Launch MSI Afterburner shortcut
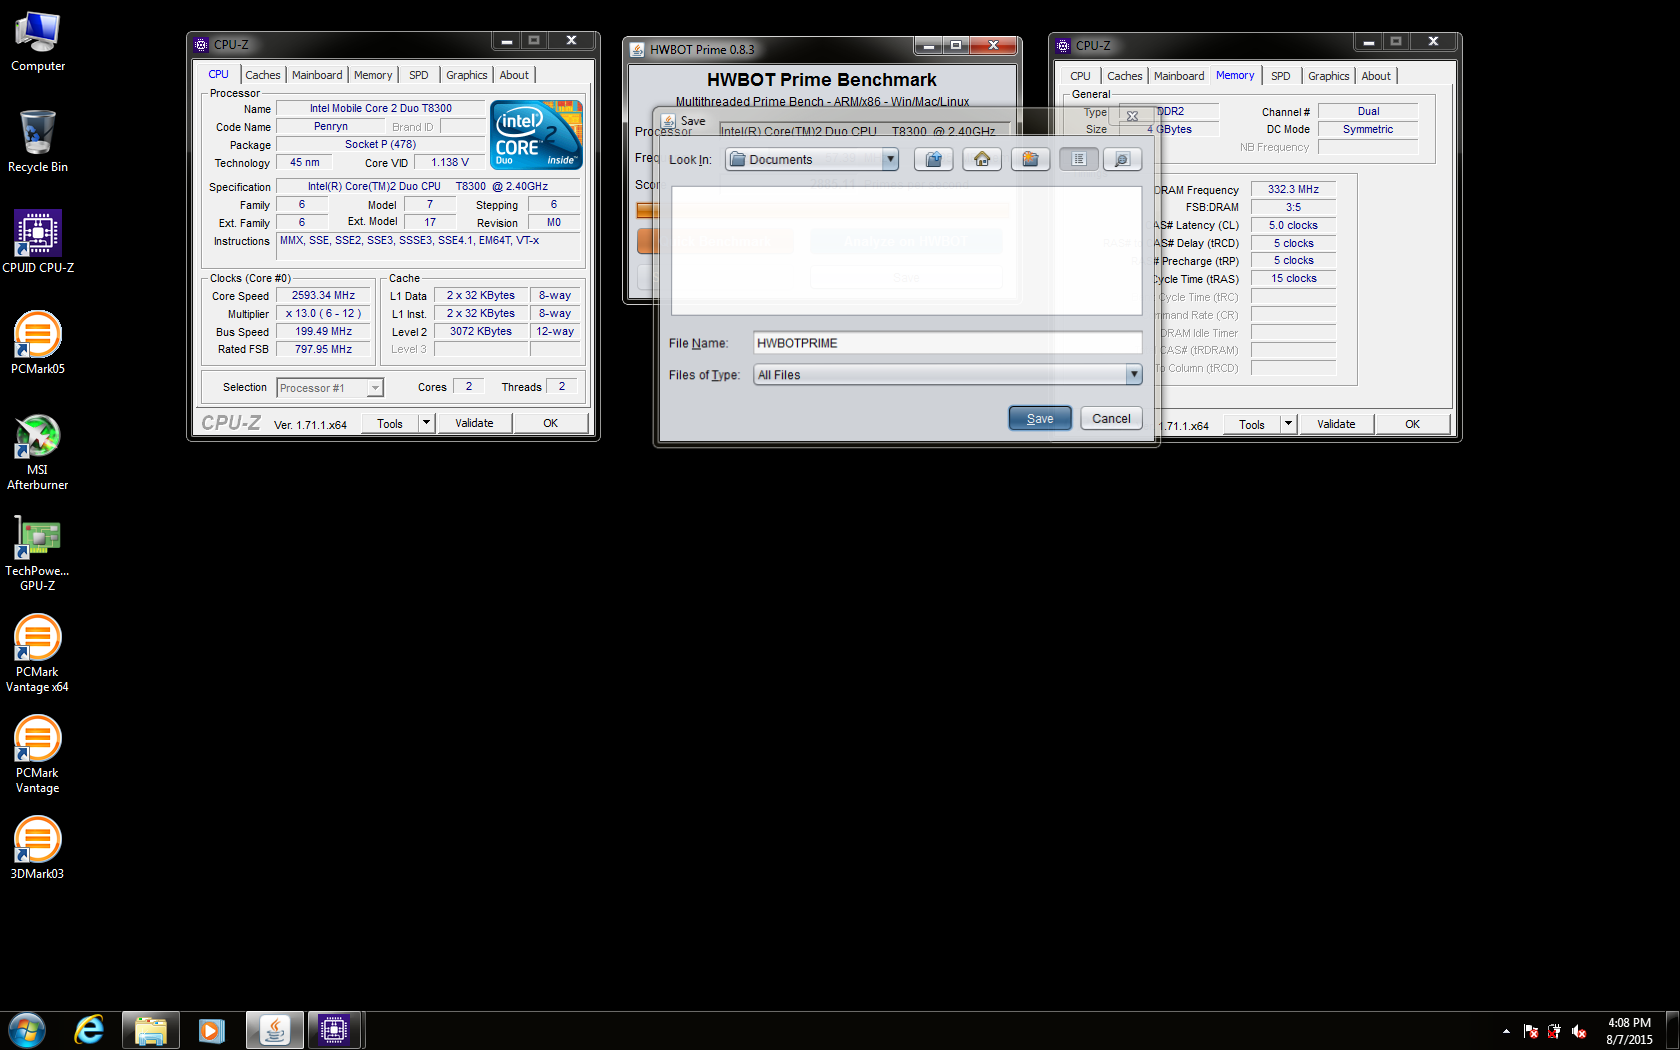The image size is (1680, 1050). tap(38, 452)
